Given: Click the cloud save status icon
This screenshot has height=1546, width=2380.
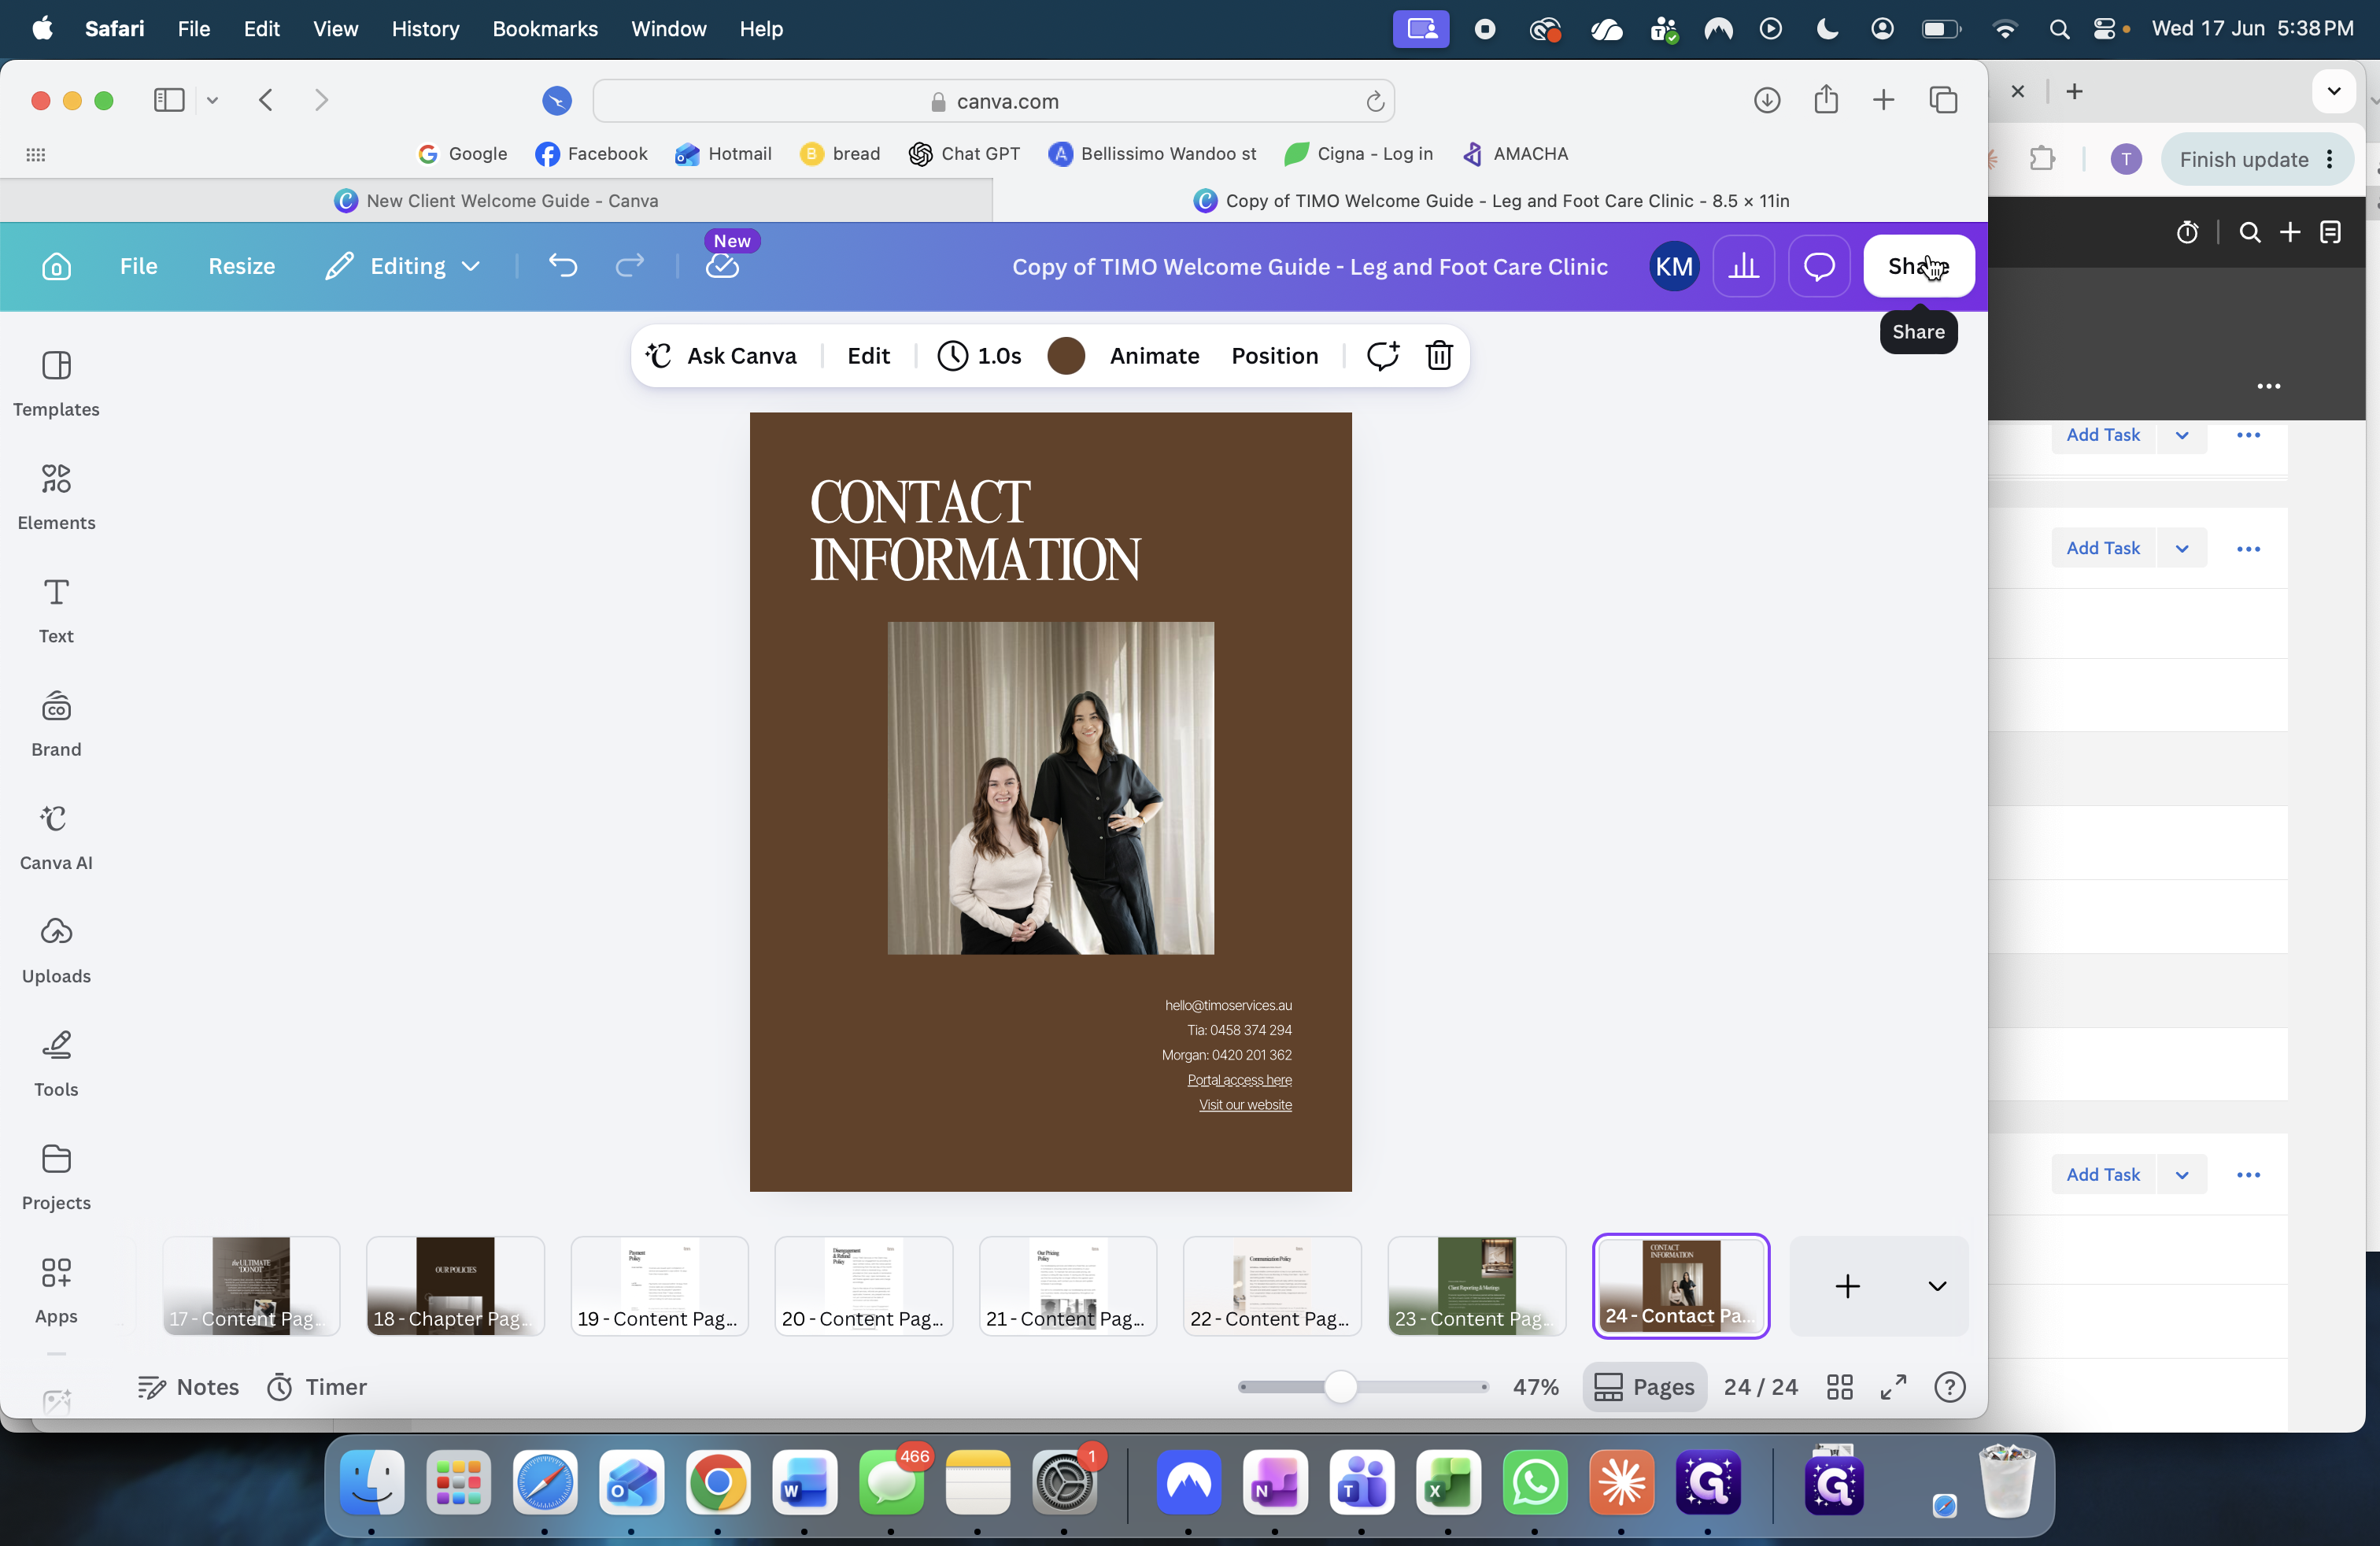Looking at the screenshot, I should [x=722, y=266].
